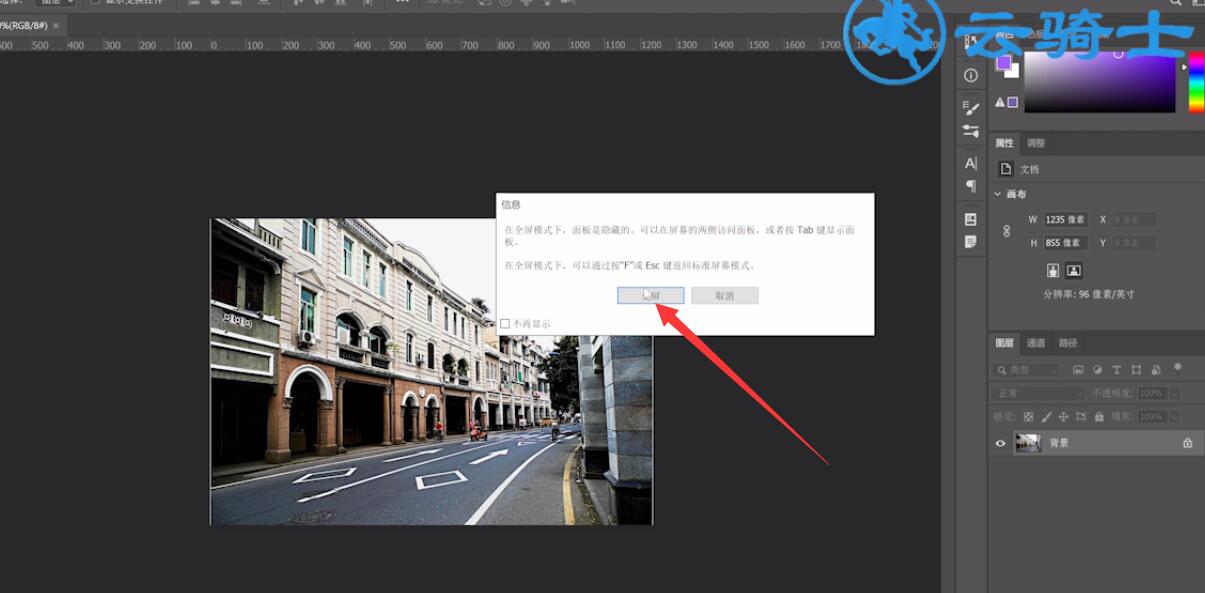1205x593 pixels.
Task: Hide the 背景 layer eye icon
Action: tap(1000, 443)
